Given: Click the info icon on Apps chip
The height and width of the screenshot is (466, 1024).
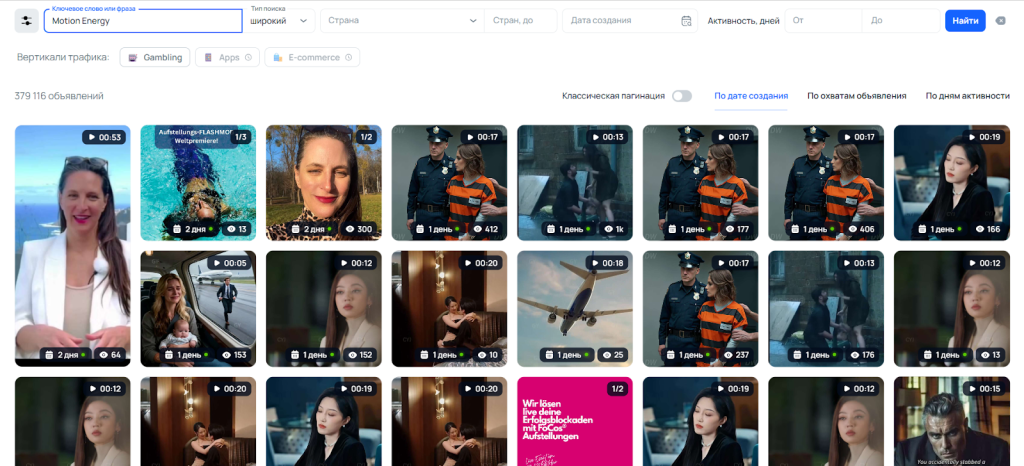Looking at the screenshot, I should click(x=249, y=58).
